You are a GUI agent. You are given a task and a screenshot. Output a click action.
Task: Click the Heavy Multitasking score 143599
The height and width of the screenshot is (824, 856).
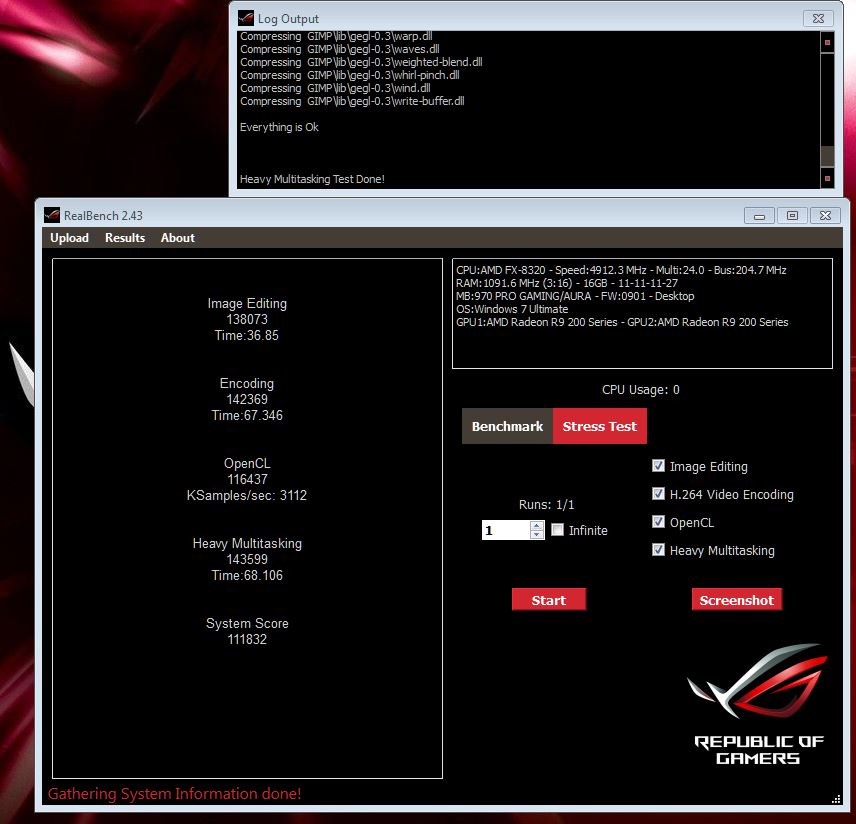(247, 559)
